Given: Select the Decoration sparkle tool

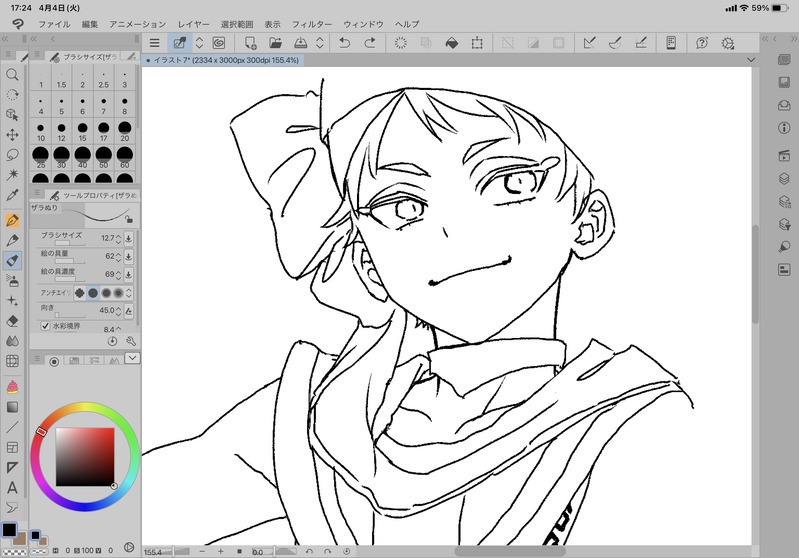Looking at the screenshot, I should point(12,301).
